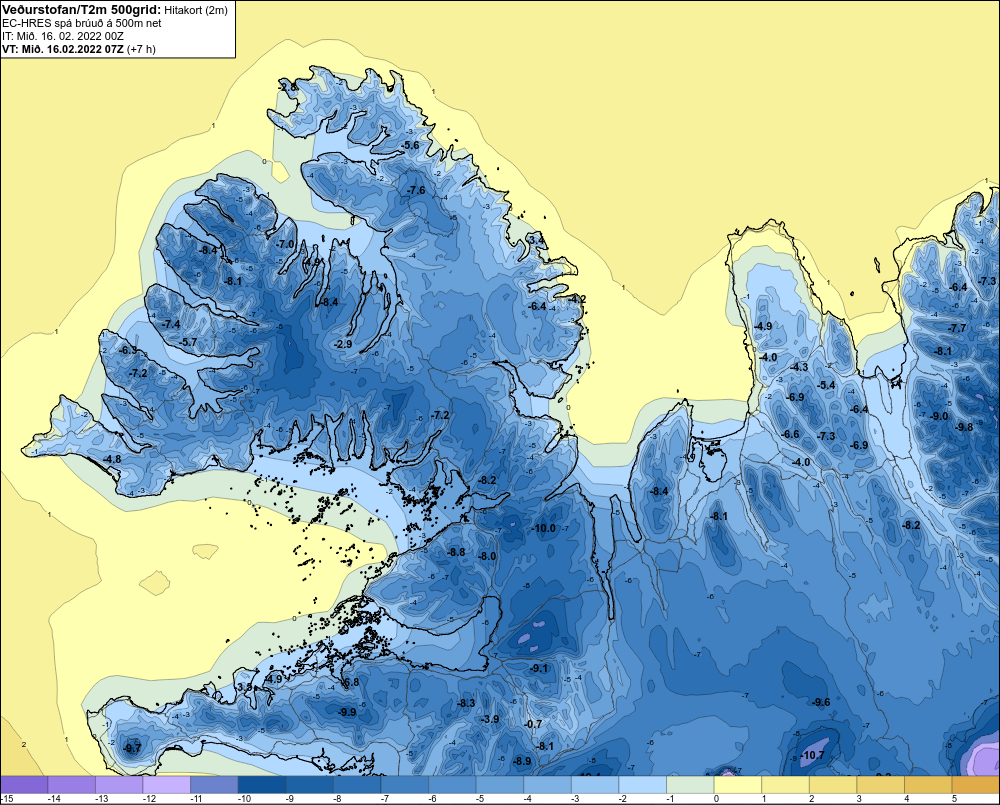Click the 'EC-HRES spá brúuð á 500m net' line
This screenshot has height=805, width=1000.
coord(82,23)
